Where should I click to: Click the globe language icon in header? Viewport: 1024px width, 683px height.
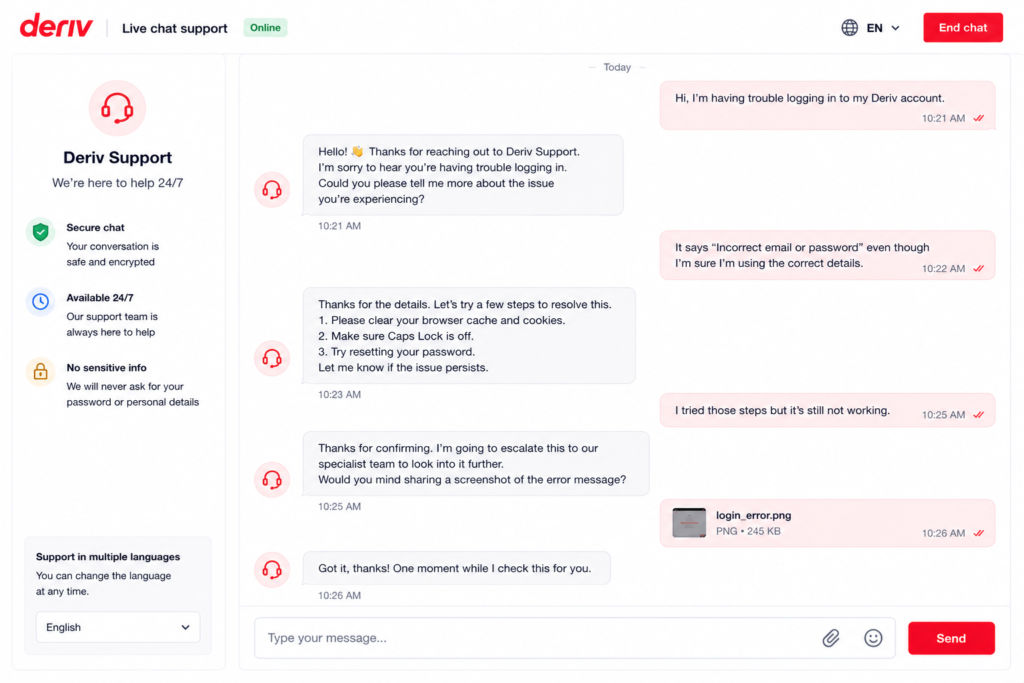coord(849,27)
